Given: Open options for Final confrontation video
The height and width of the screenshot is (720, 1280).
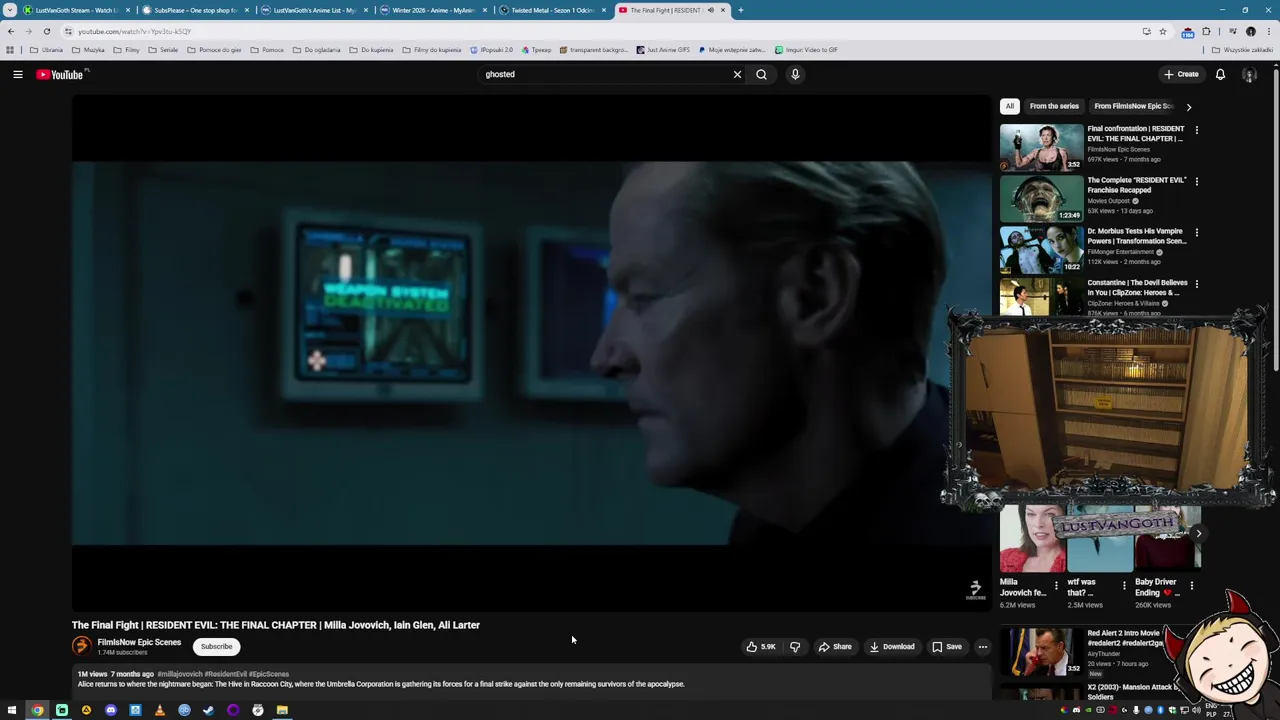Looking at the screenshot, I should 1196,130.
